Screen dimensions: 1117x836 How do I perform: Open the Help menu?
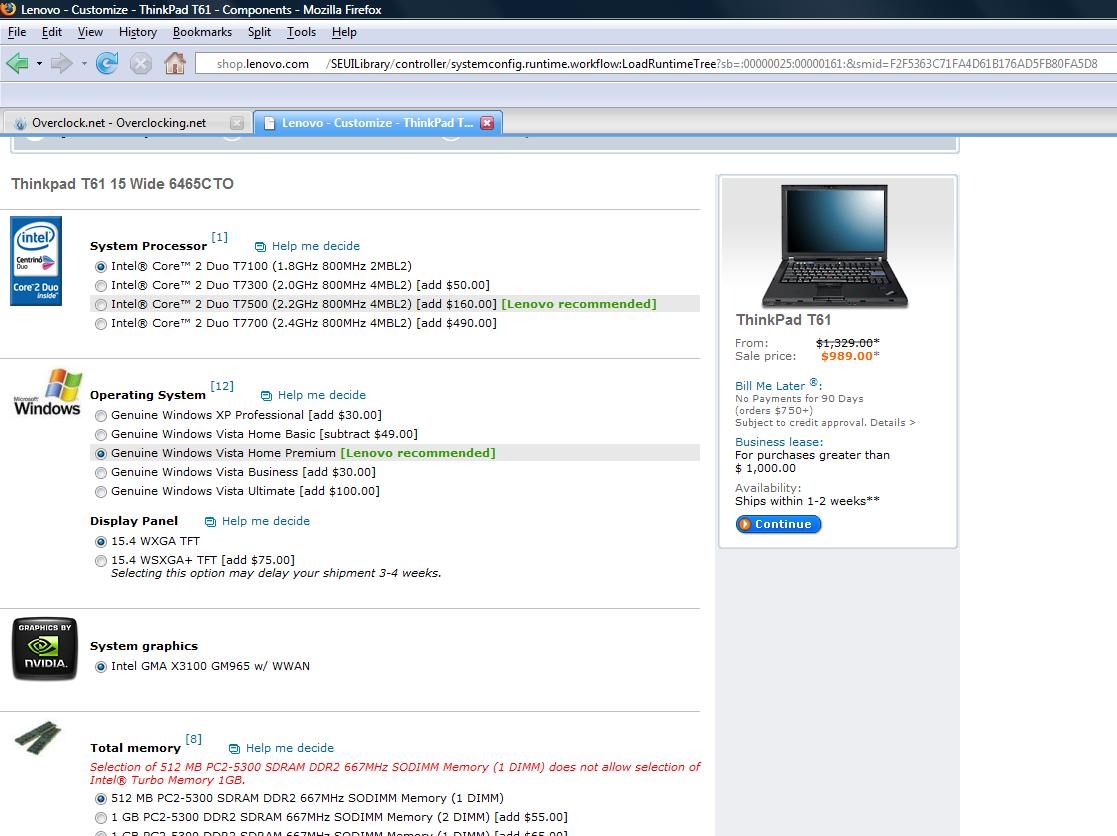(x=344, y=32)
